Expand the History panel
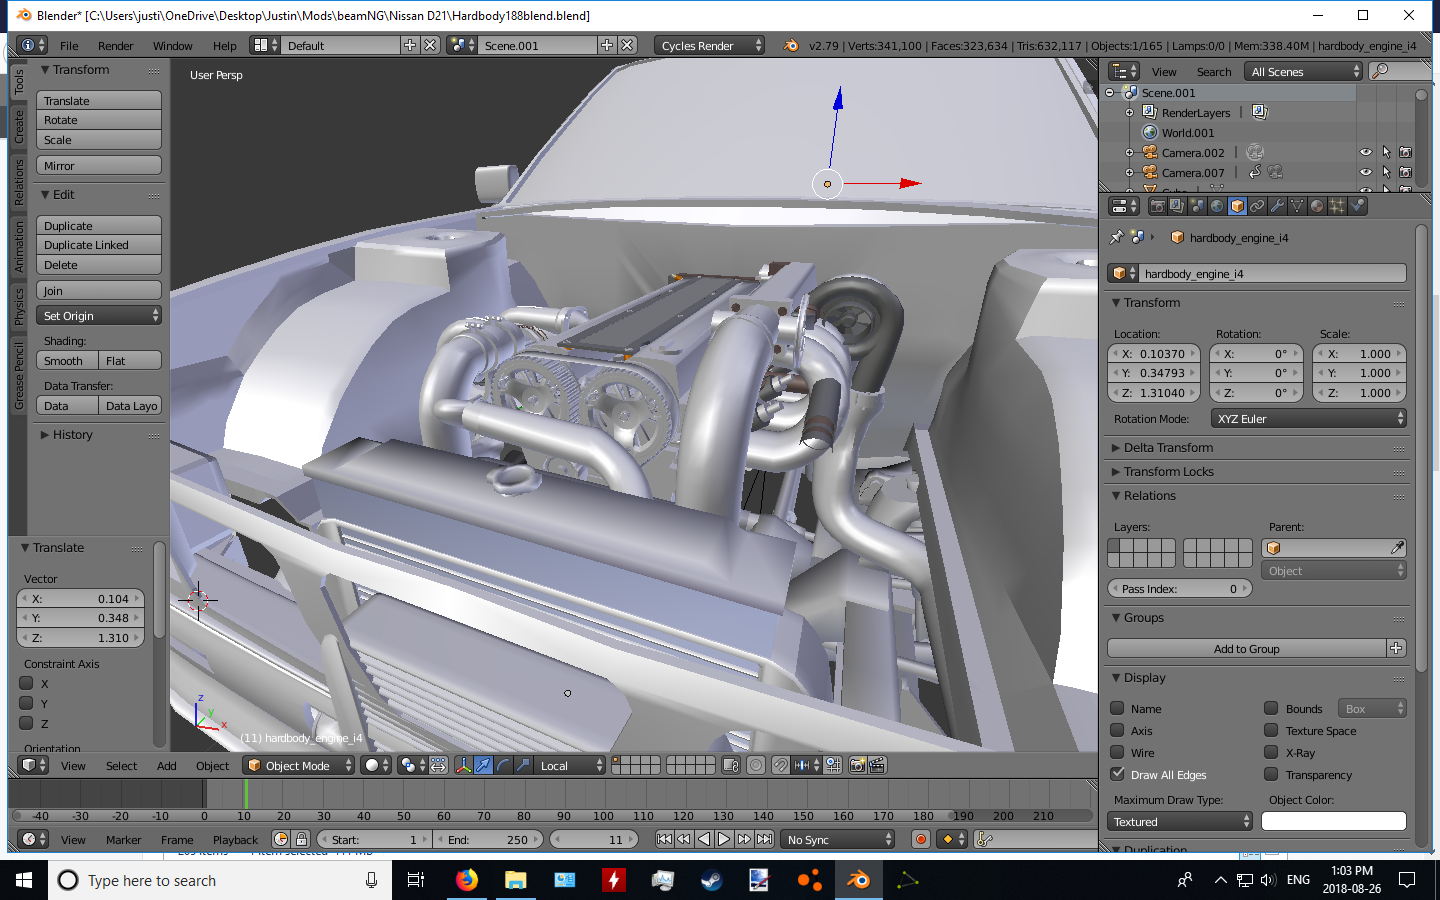This screenshot has width=1440, height=900. pos(66,434)
